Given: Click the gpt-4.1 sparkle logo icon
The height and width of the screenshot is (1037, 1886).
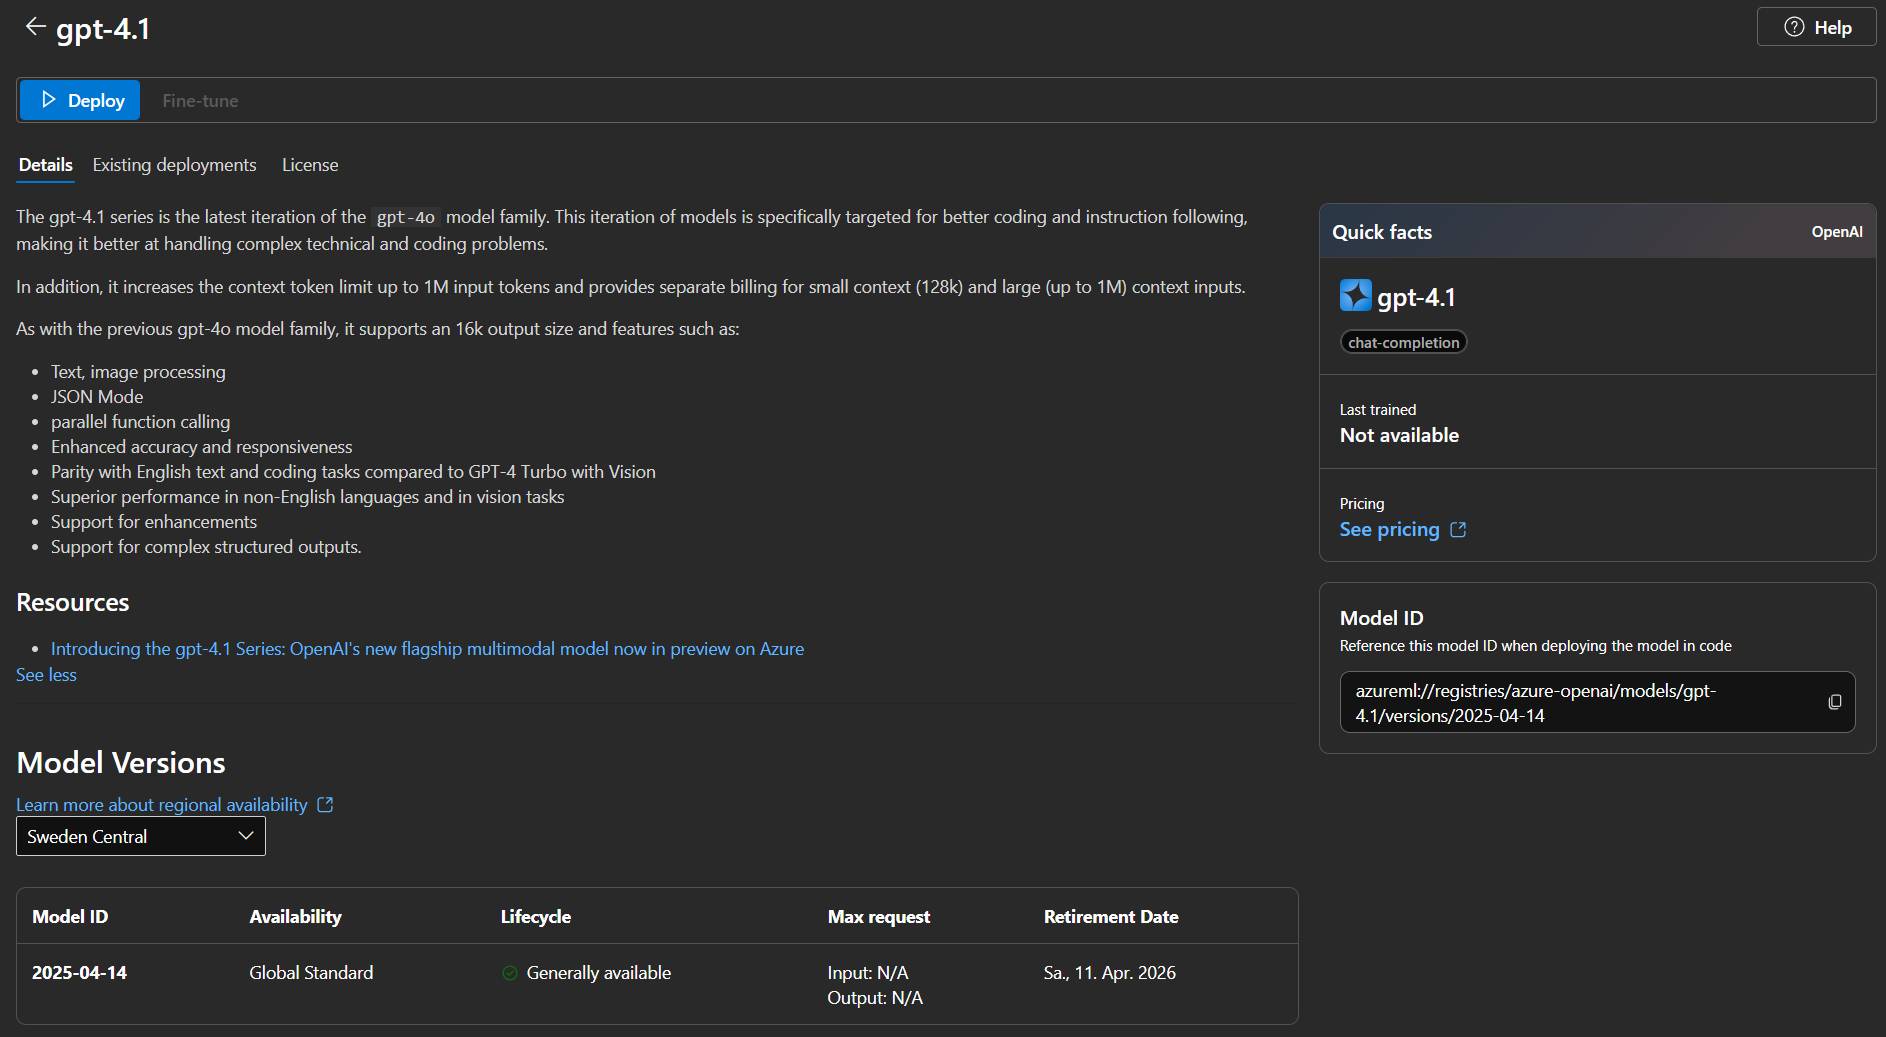Looking at the screenshot, I should [1355, 296].
